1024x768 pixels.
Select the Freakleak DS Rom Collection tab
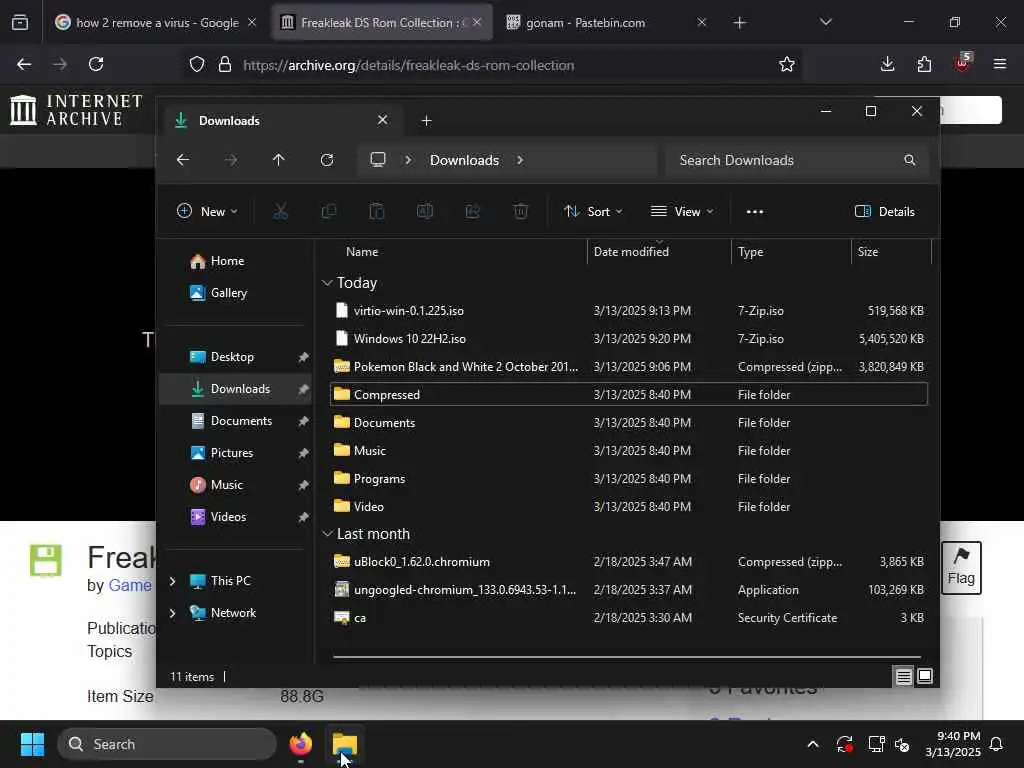point(381,22)
